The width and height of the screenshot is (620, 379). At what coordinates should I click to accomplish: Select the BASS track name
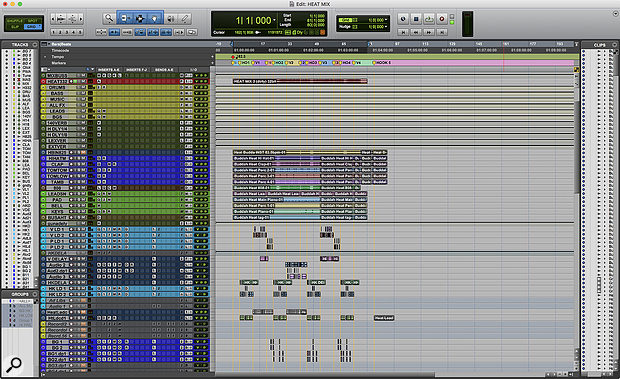tap(57, 93)
